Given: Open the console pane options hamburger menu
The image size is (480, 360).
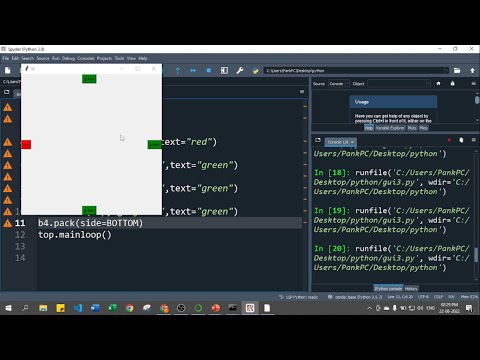Looking at the screenshot, I should 473,140.
